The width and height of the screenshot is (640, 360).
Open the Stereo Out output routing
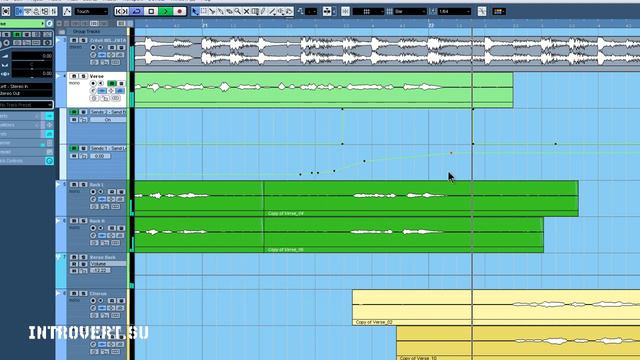[x=26, y=93]
